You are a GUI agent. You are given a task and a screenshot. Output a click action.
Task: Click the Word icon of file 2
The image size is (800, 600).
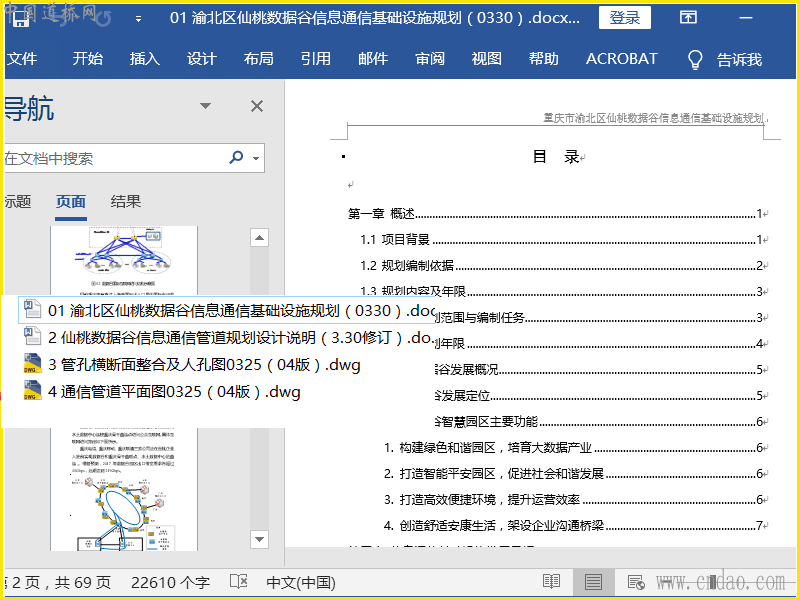point(33,336)
